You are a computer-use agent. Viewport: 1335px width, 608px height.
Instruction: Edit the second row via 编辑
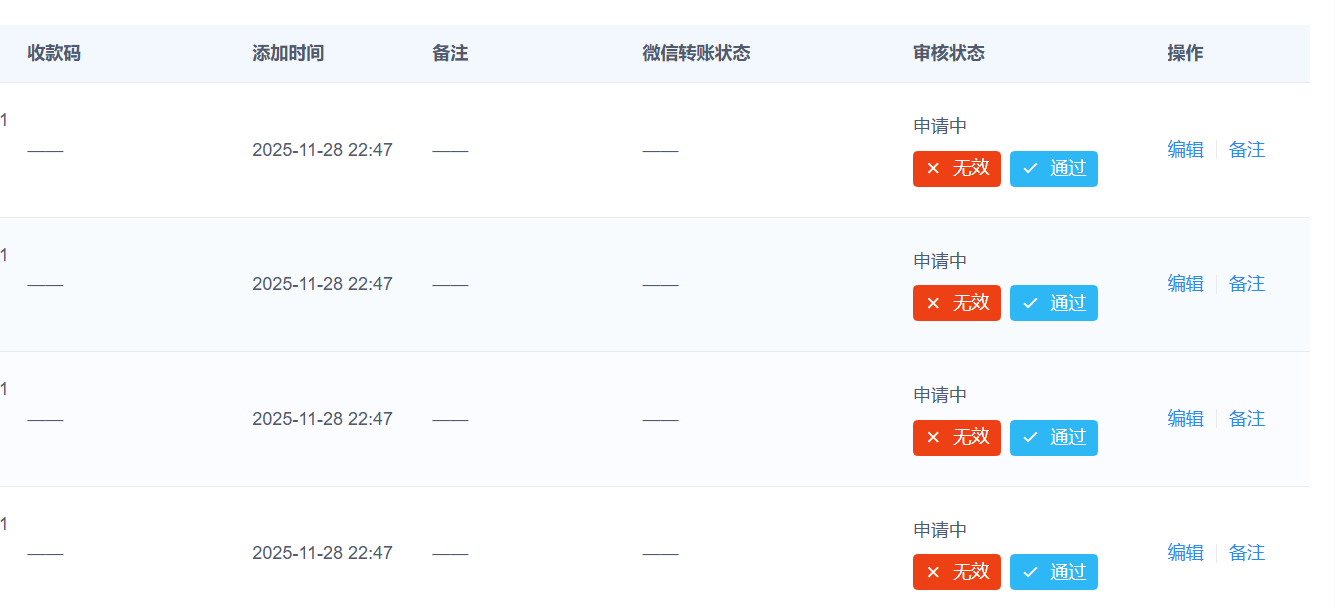(1185, 284)
